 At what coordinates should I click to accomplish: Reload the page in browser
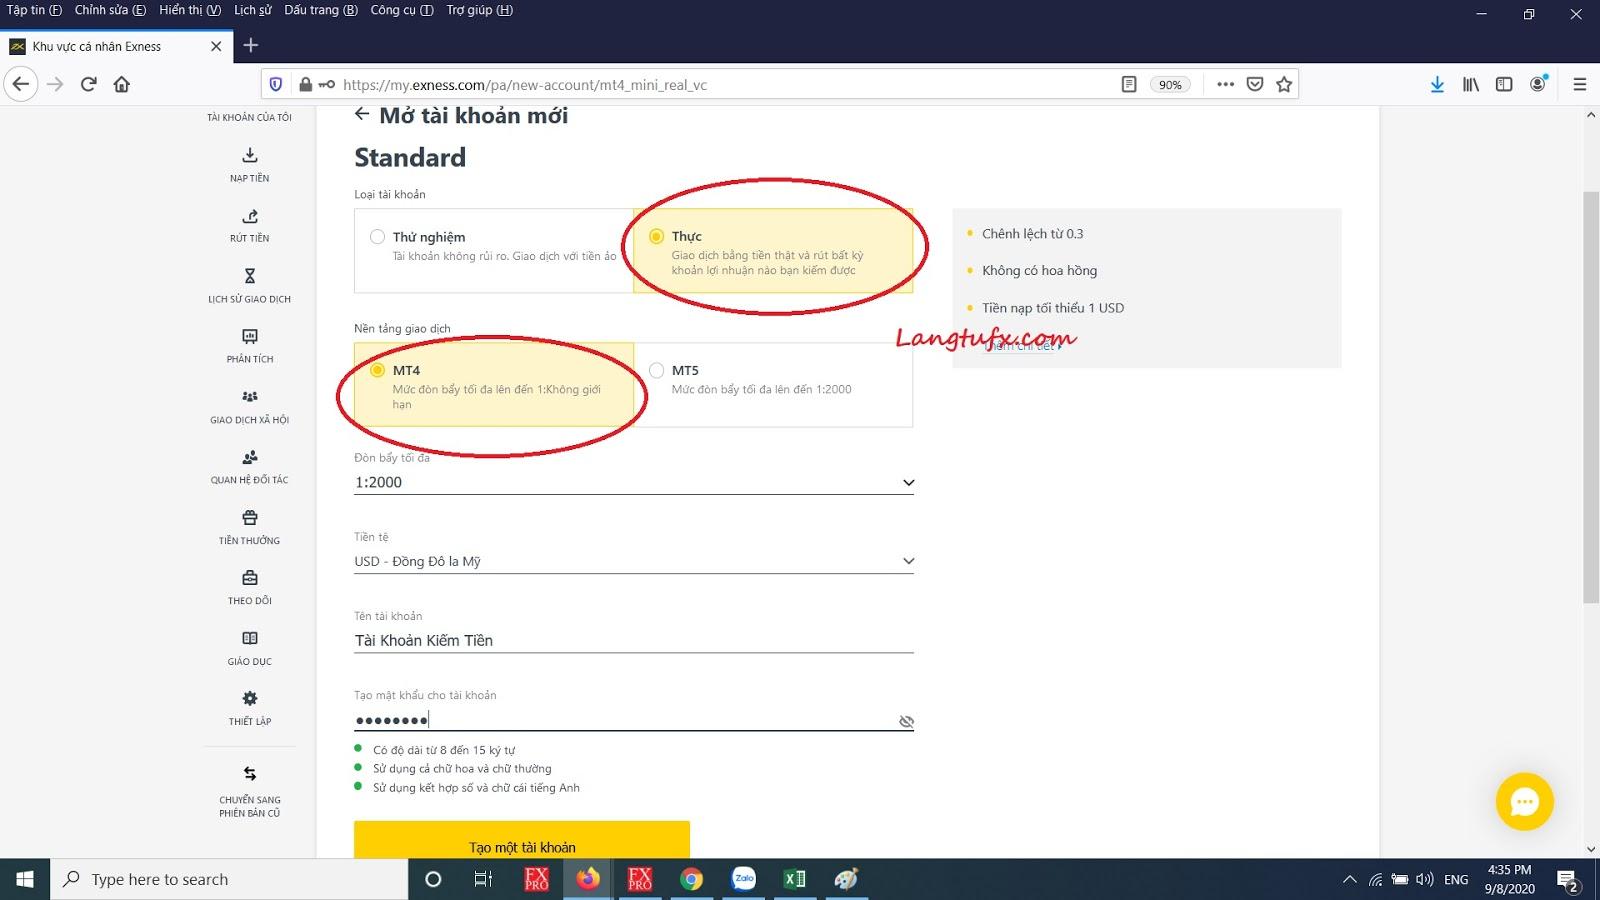click(89, 84)
